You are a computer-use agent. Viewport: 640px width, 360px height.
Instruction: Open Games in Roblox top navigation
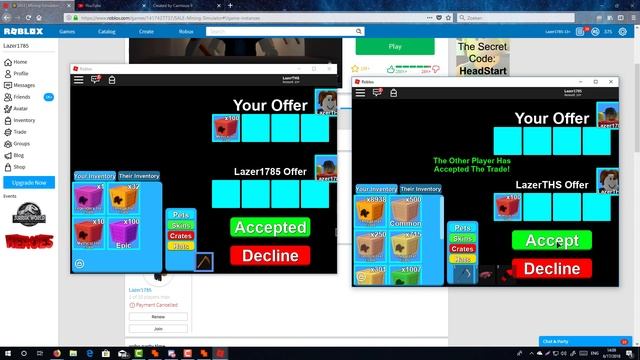[67, 31]
